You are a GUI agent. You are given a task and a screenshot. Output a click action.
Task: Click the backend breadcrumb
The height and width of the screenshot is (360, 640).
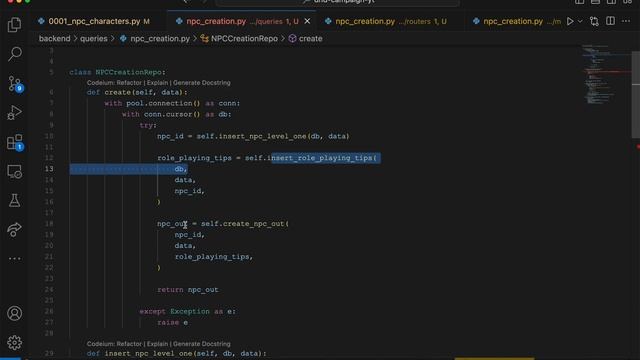pos(54,39)
